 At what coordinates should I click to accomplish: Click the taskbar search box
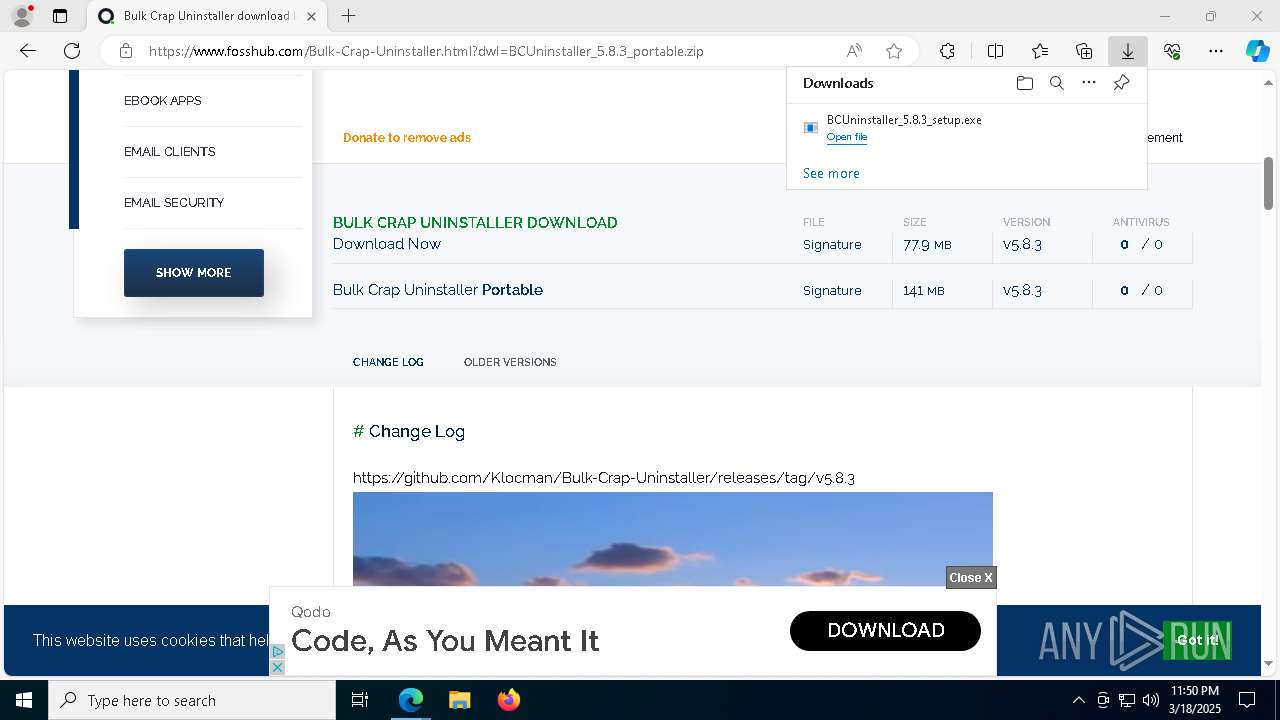point(192,700)
